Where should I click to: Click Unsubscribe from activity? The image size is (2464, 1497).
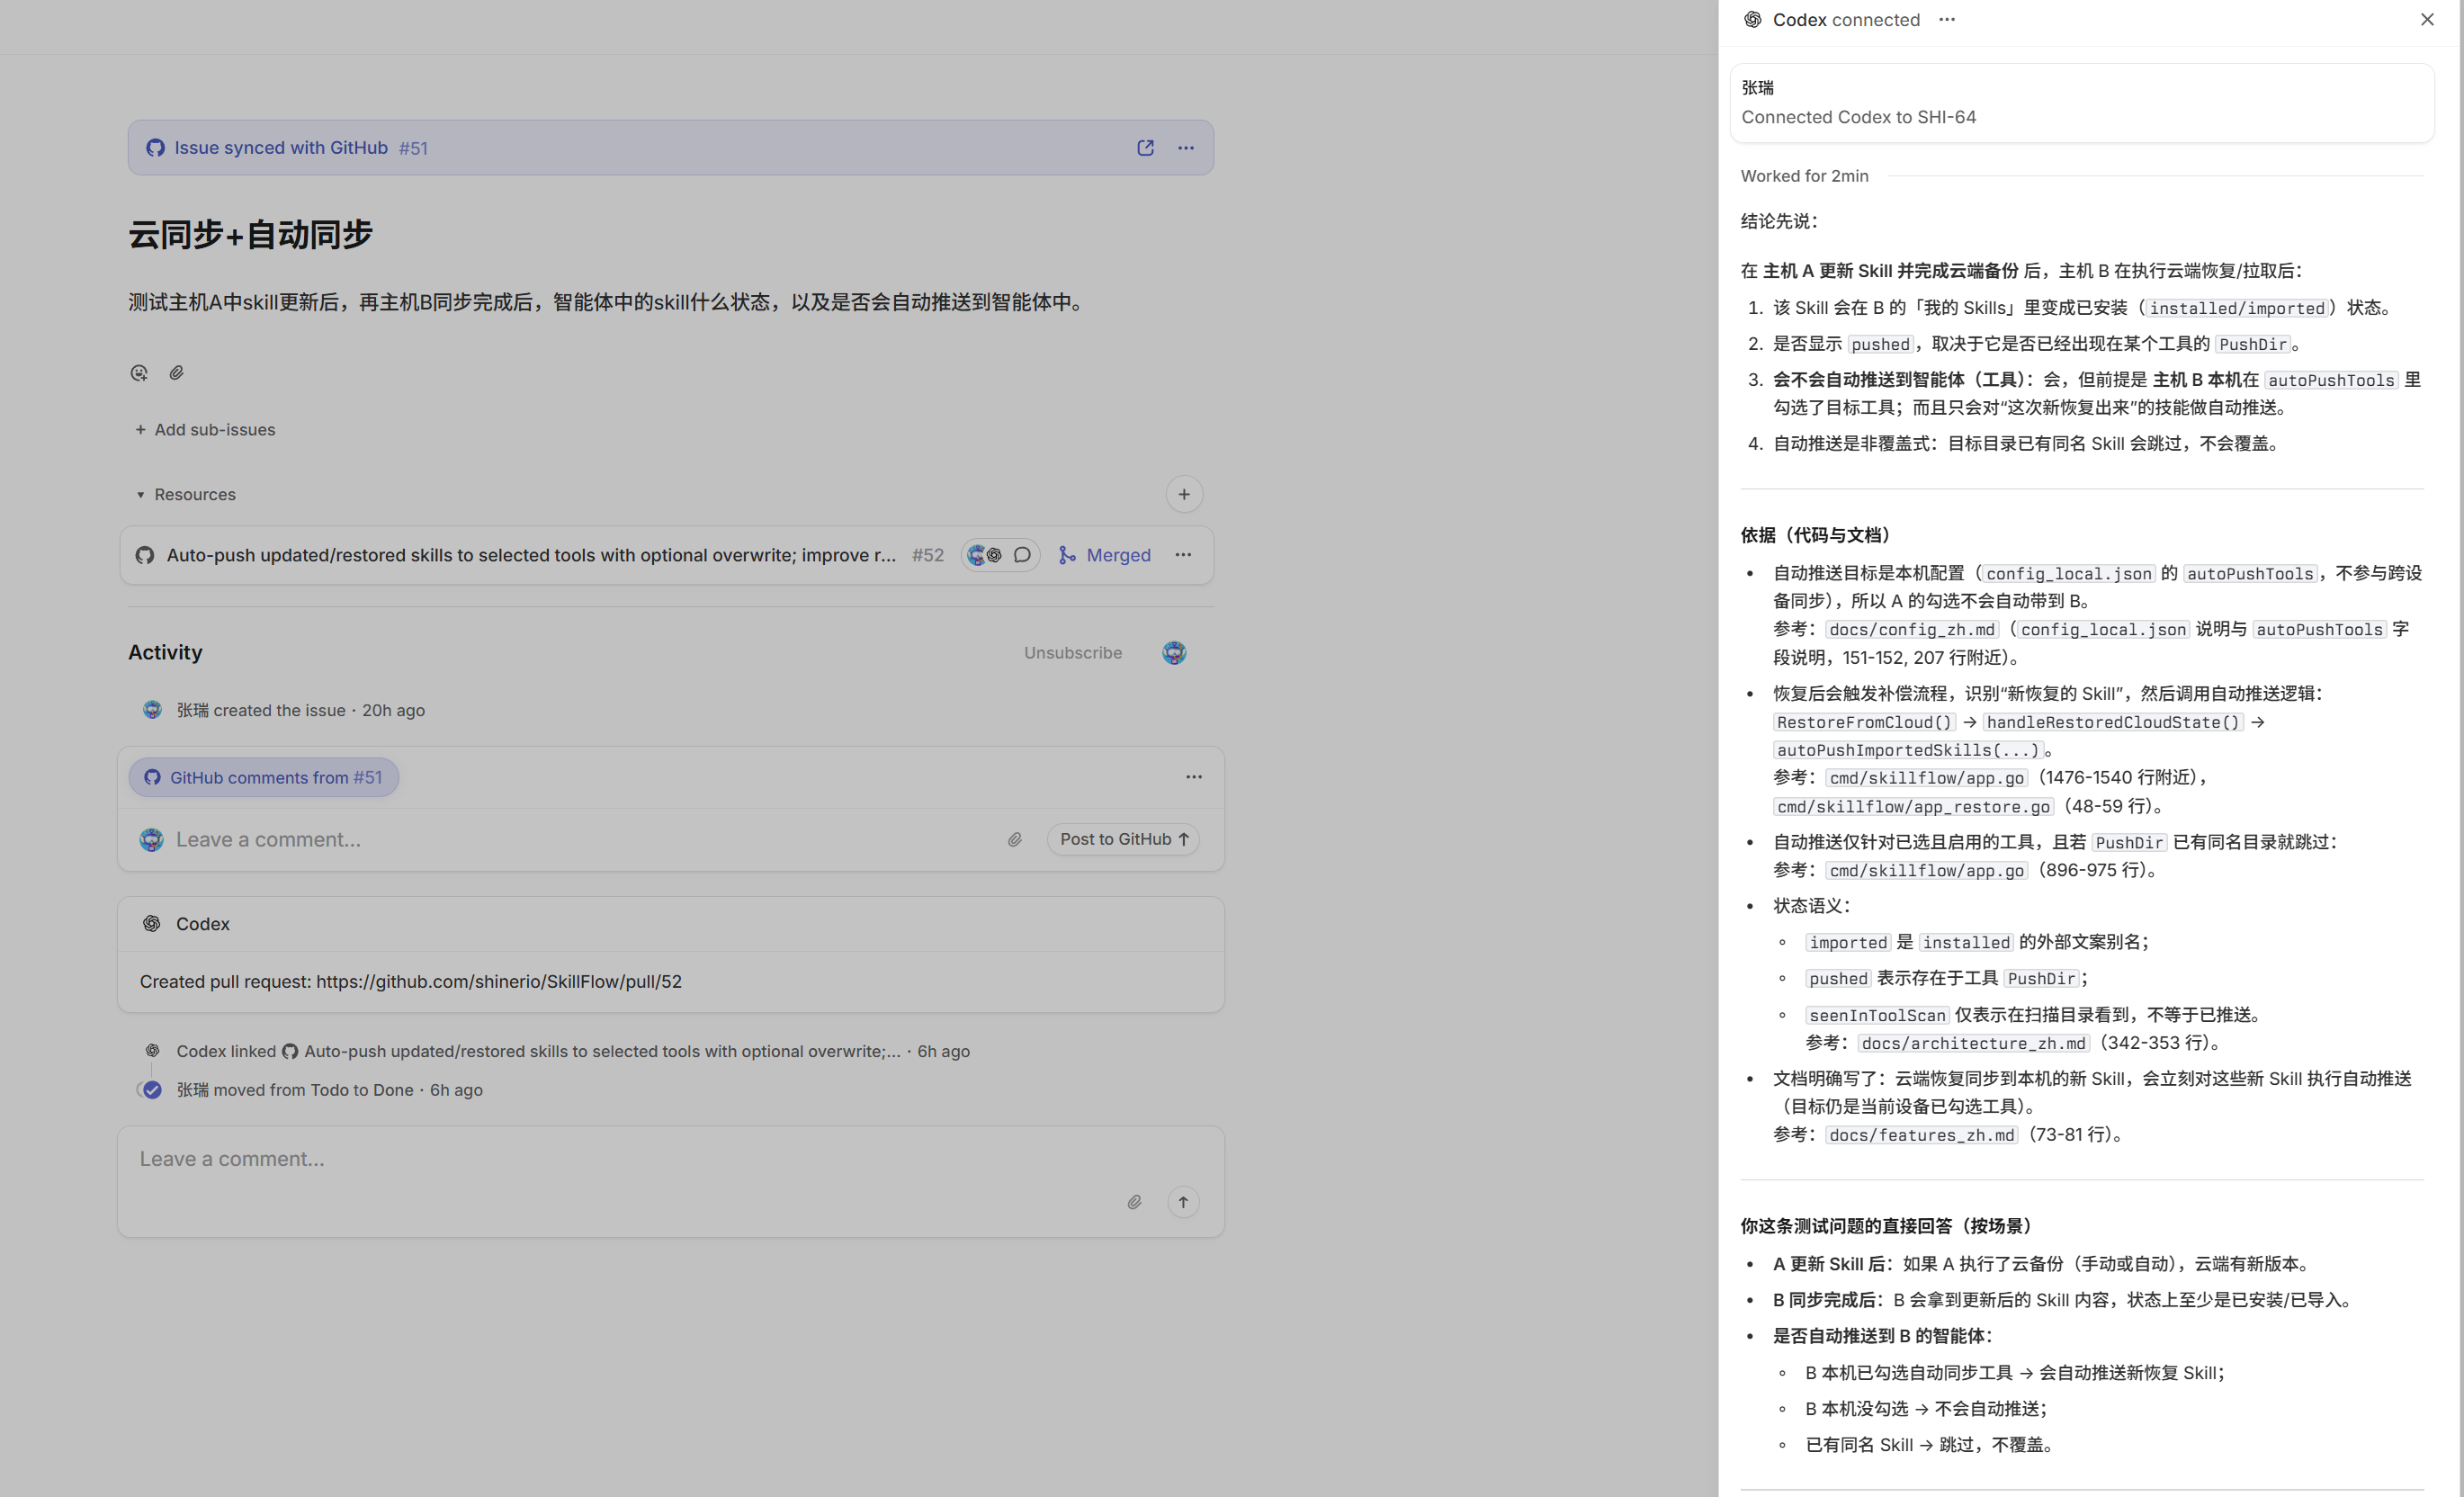coord(1072,653)
